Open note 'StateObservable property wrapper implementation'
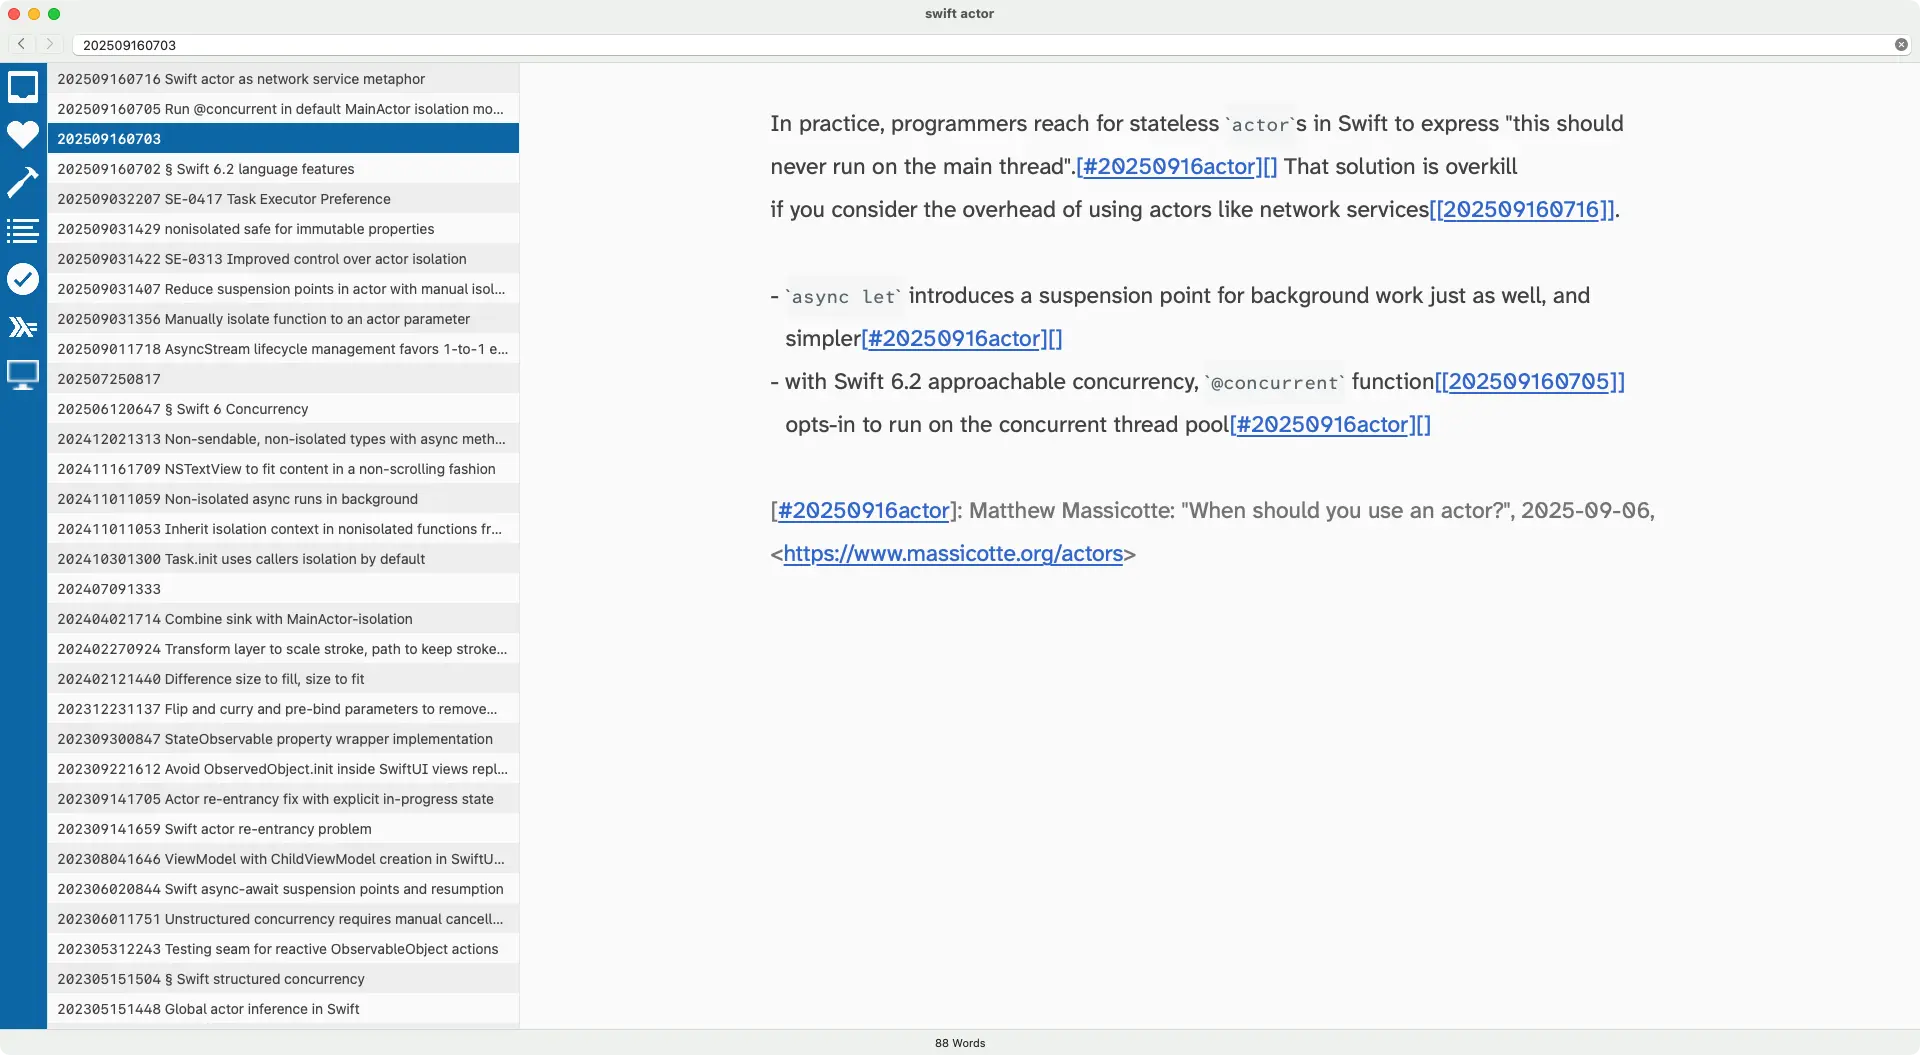1920x1055 pixels. point(283,738)
